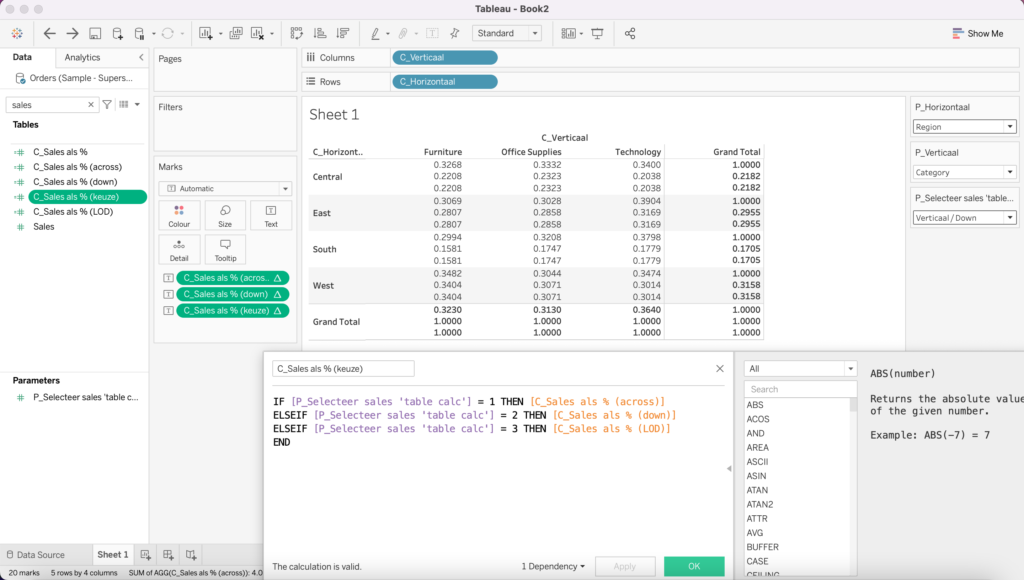Collapse the Data pane with the arrow

tap(141, 58)
